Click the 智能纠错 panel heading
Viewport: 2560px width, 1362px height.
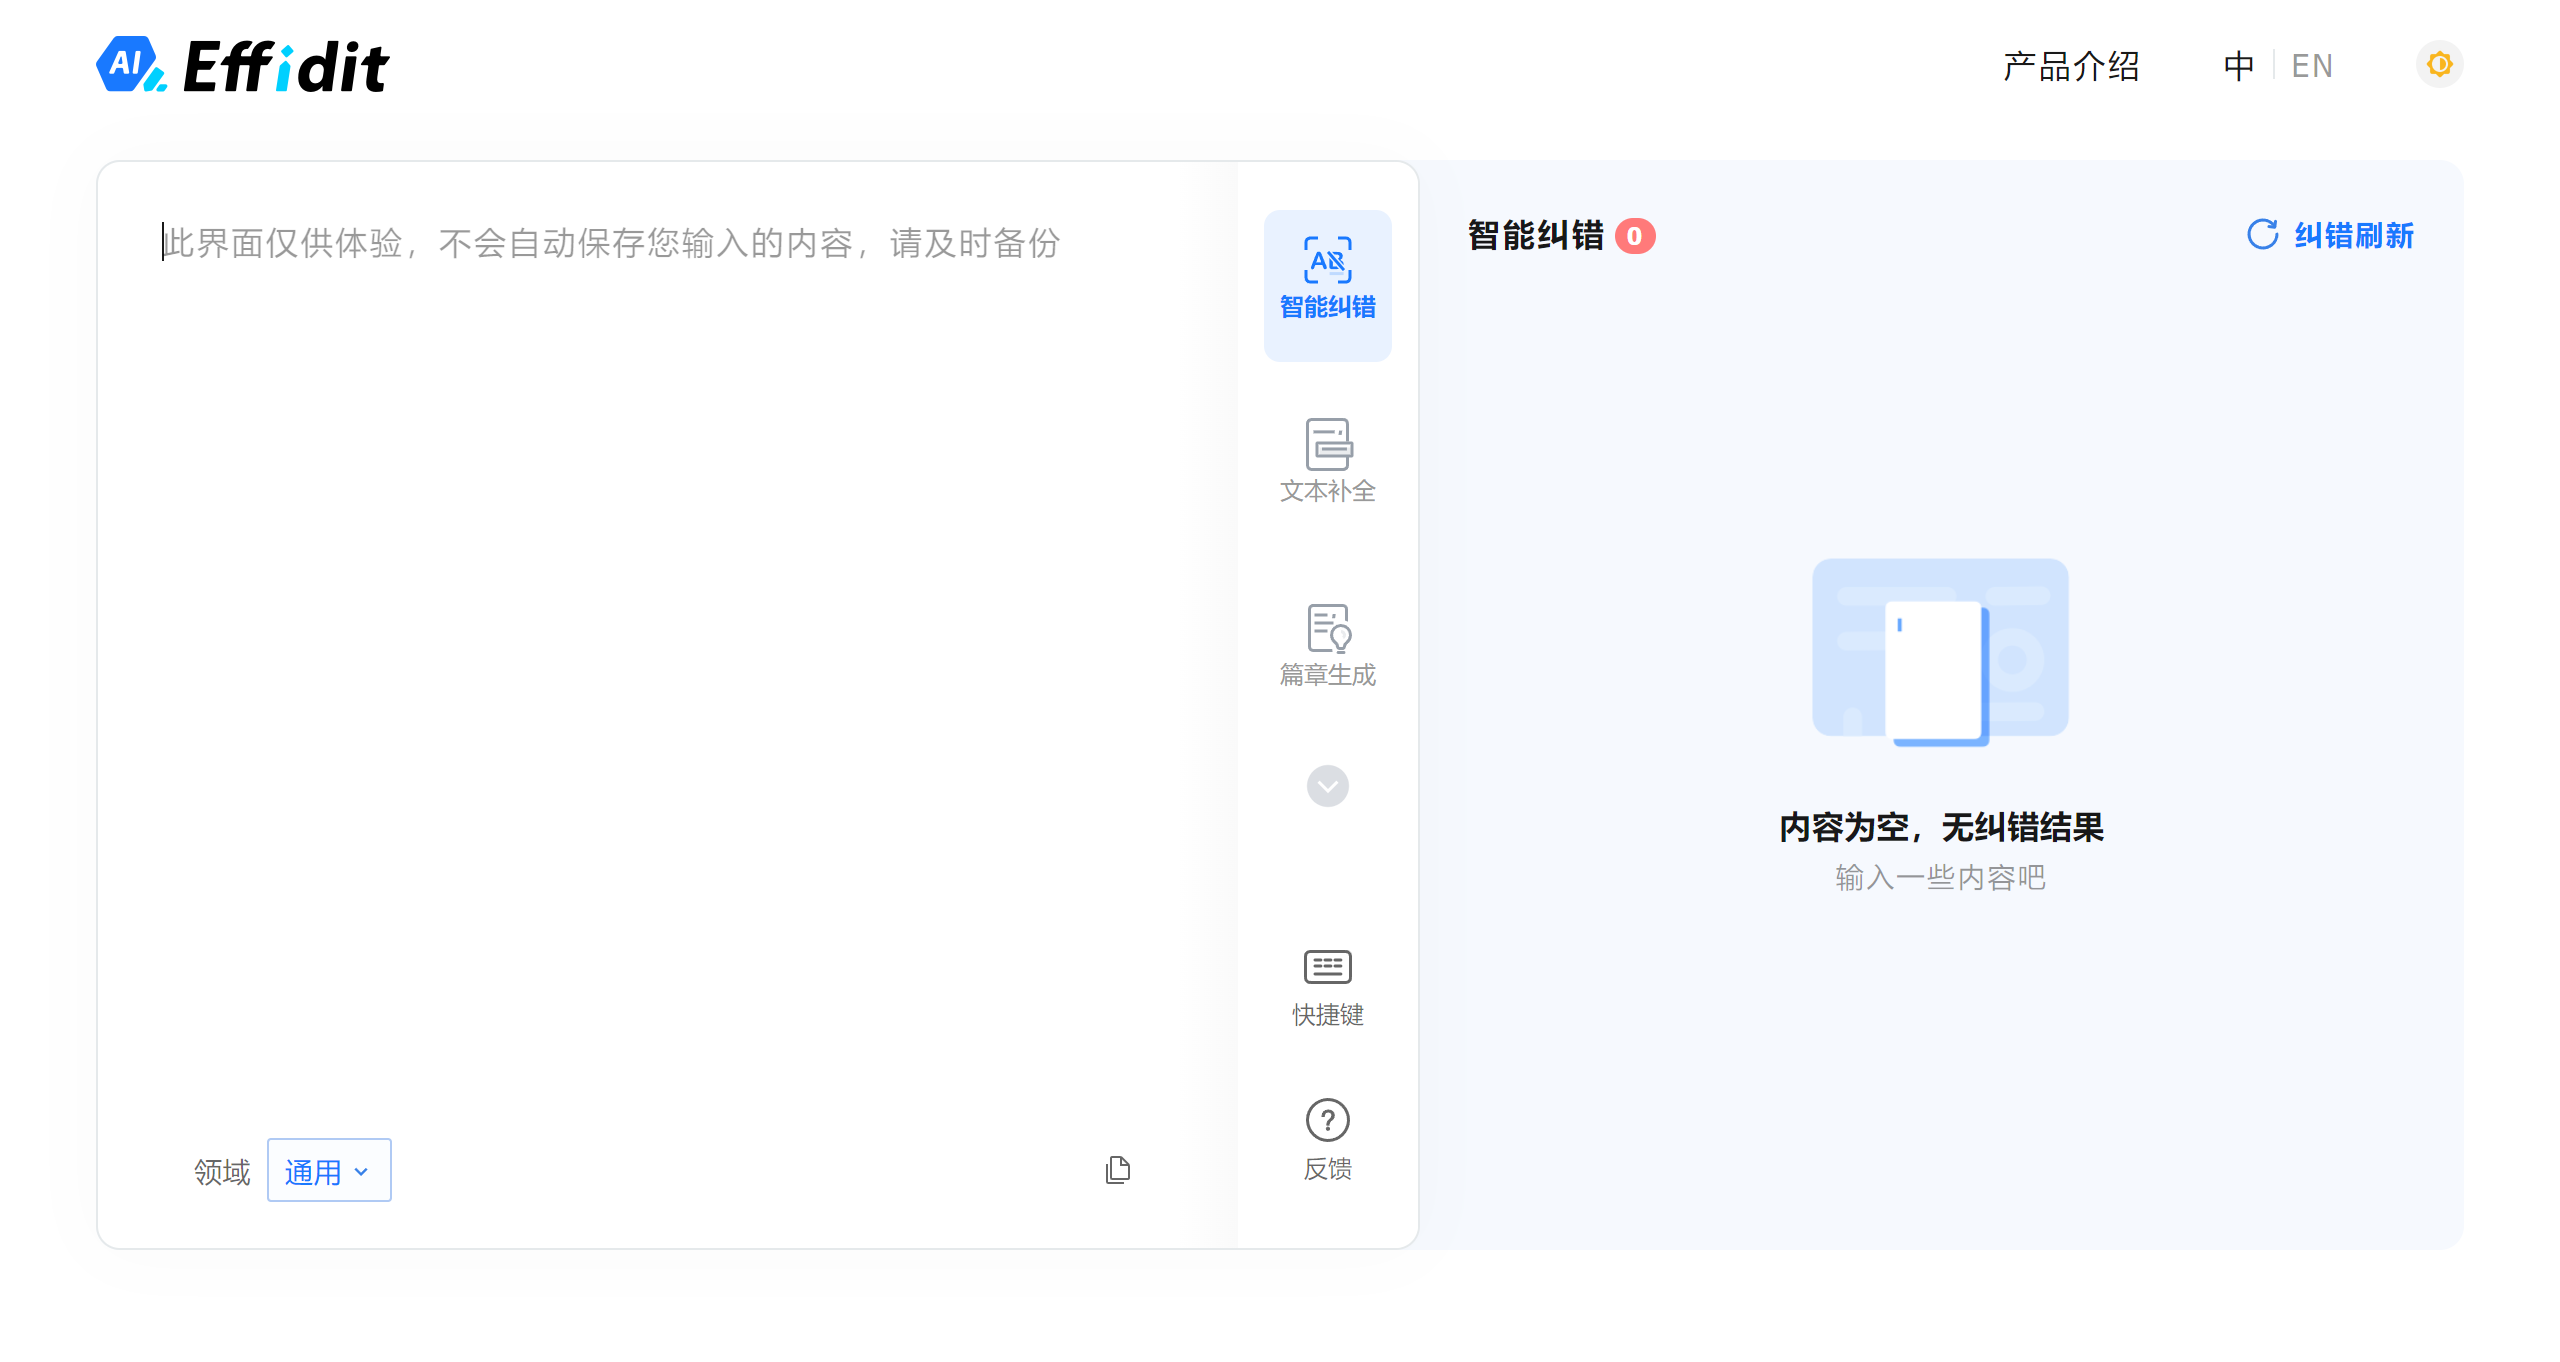(x=1535, y=236)
